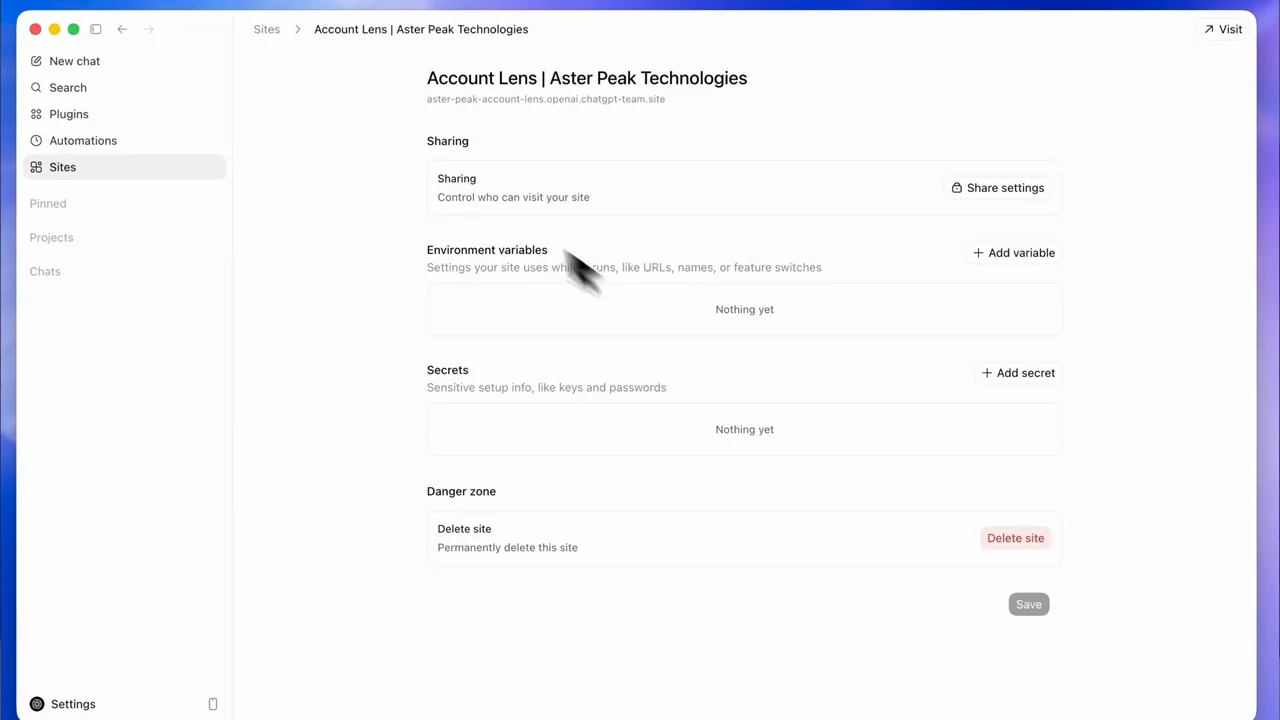This screenshot has width=1280, height=720.
Task: Click the arrow icon in Visit
Action: coord(1209,29)
